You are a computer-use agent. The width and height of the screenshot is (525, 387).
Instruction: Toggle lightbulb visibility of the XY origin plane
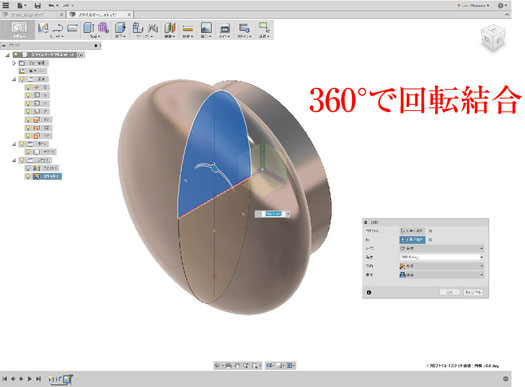[x=28, y=120]
